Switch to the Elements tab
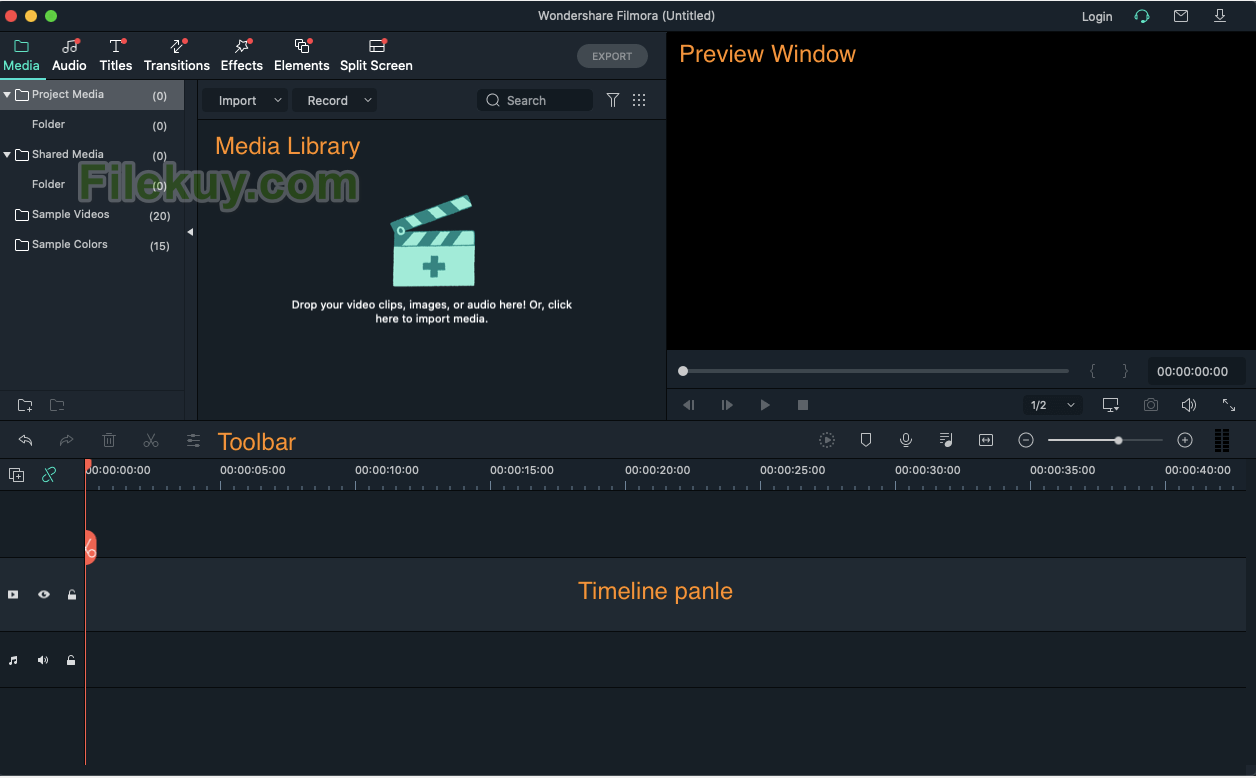This screenshot has width=1256, height=778. pyautogui.click(x=301, y=56)
